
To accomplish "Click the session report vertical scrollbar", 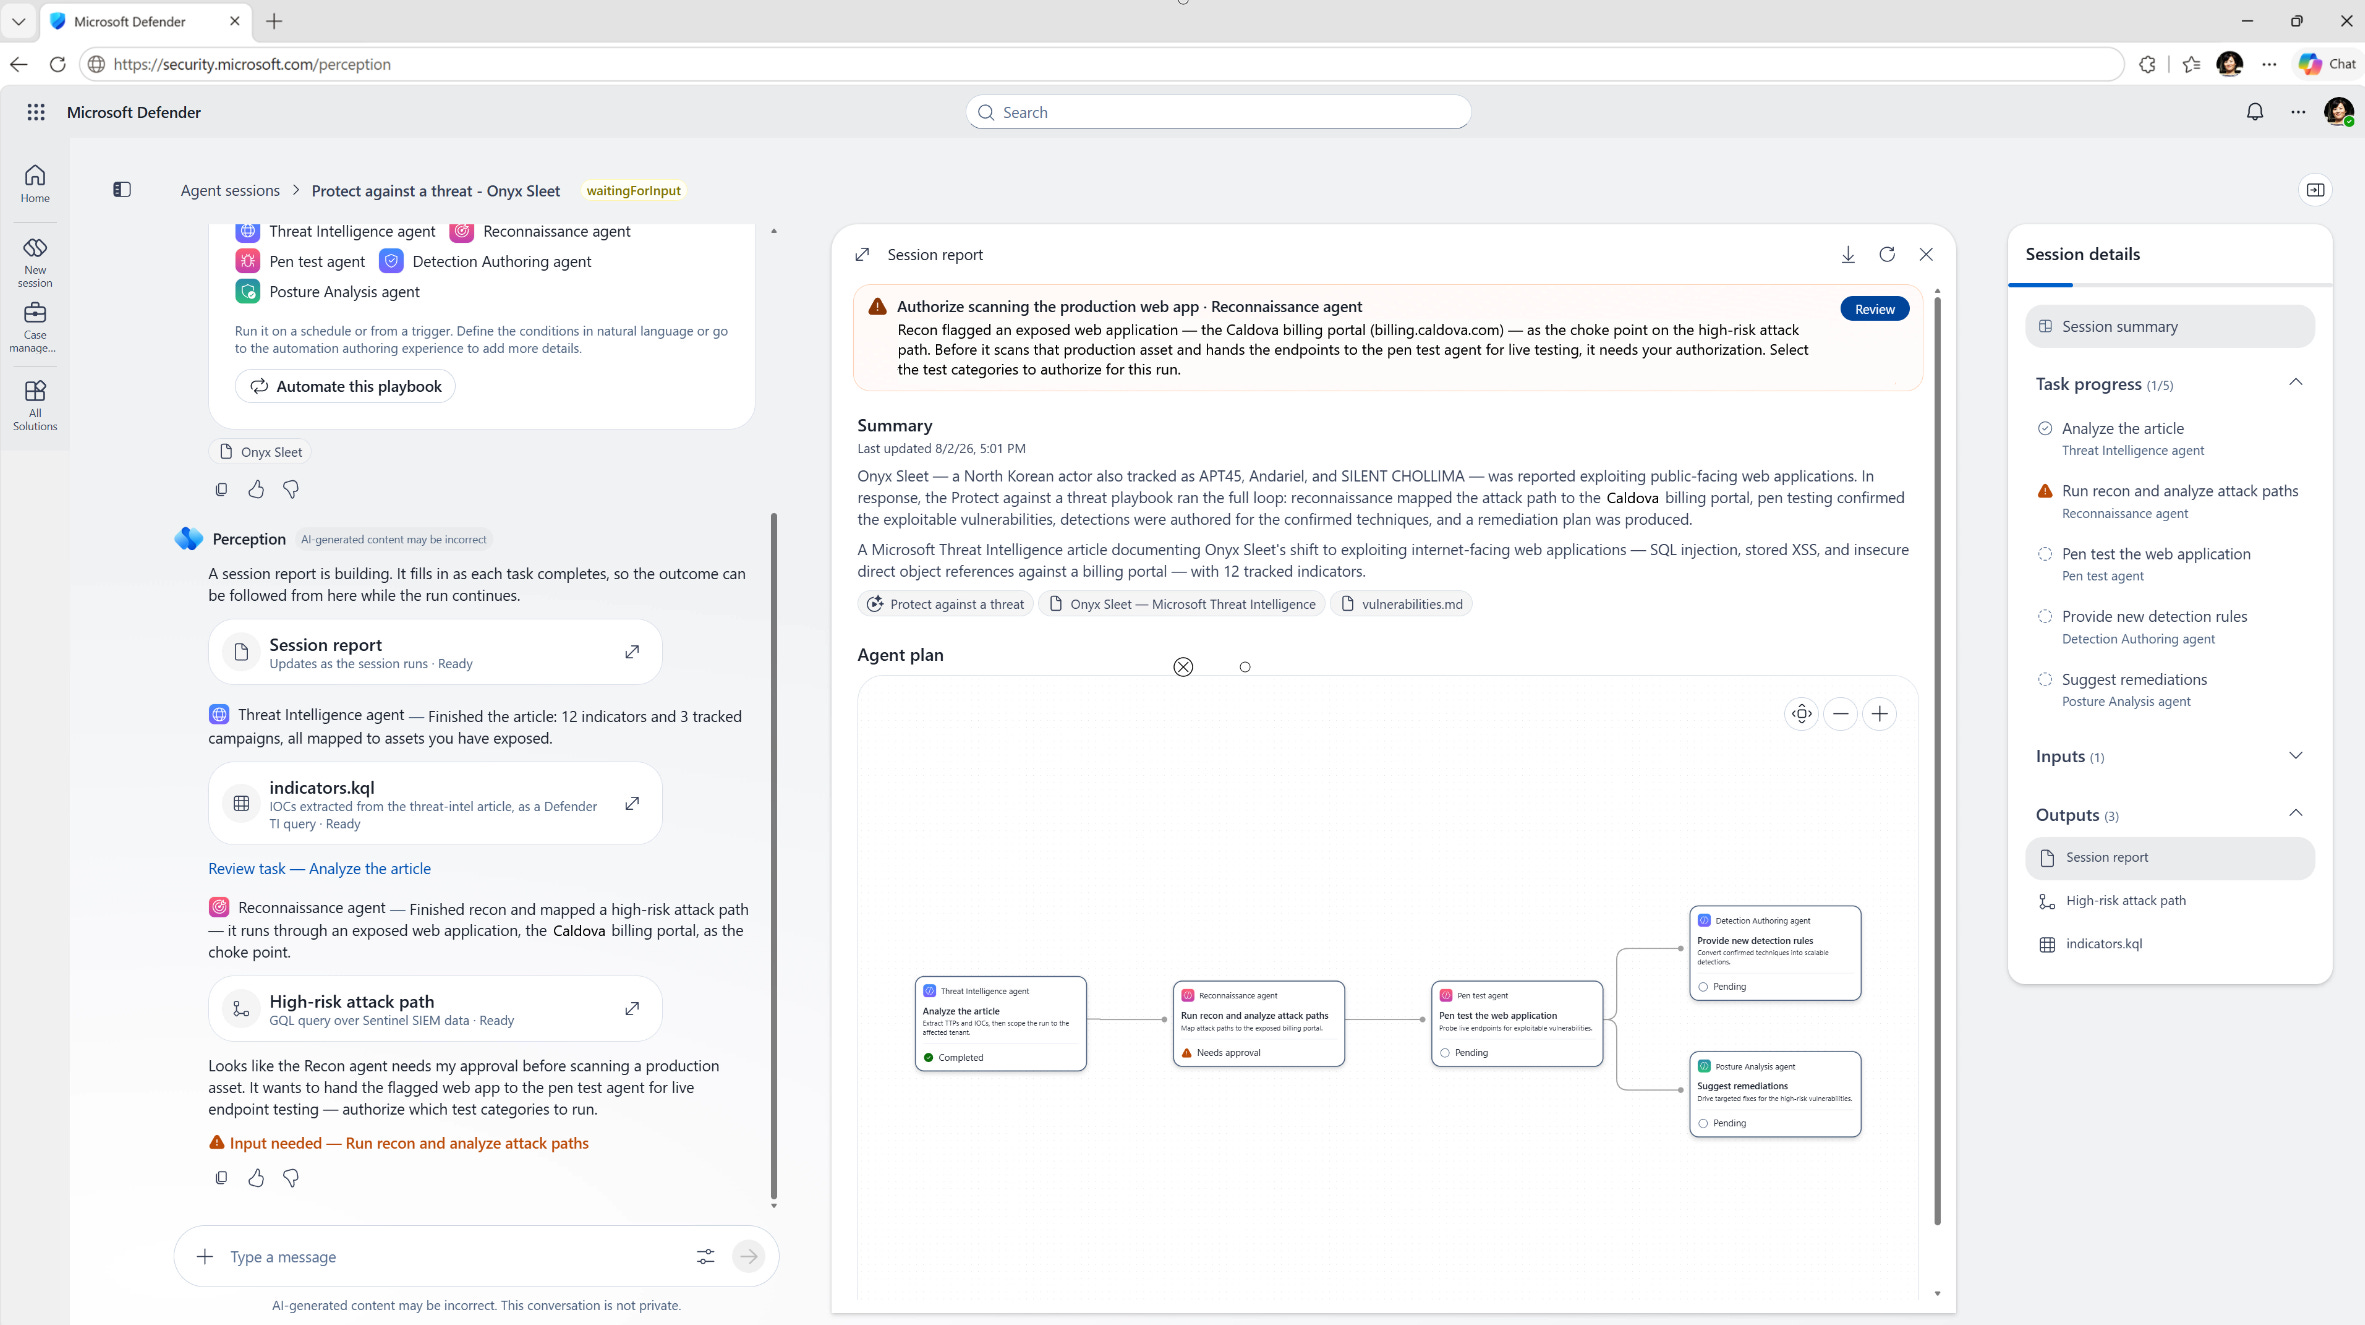I will coord(1937,760).
